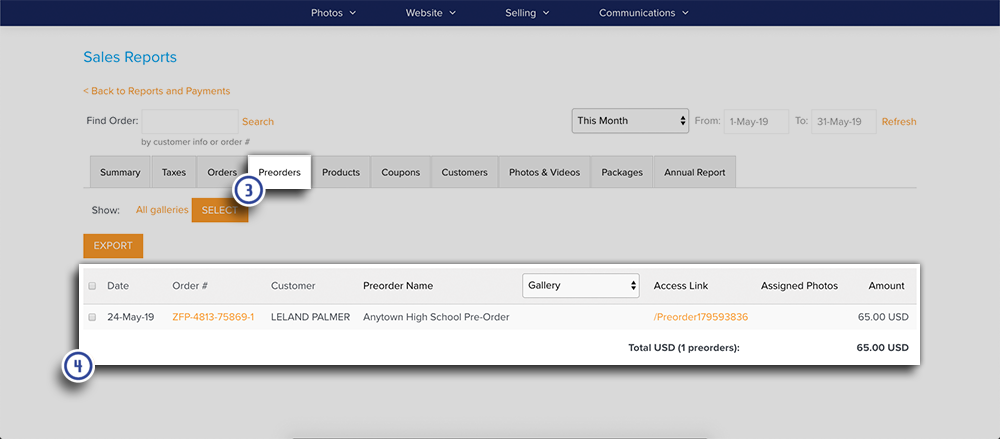Click the All galleries link
Screen dimensions: 1000x439
coord(162,209)
